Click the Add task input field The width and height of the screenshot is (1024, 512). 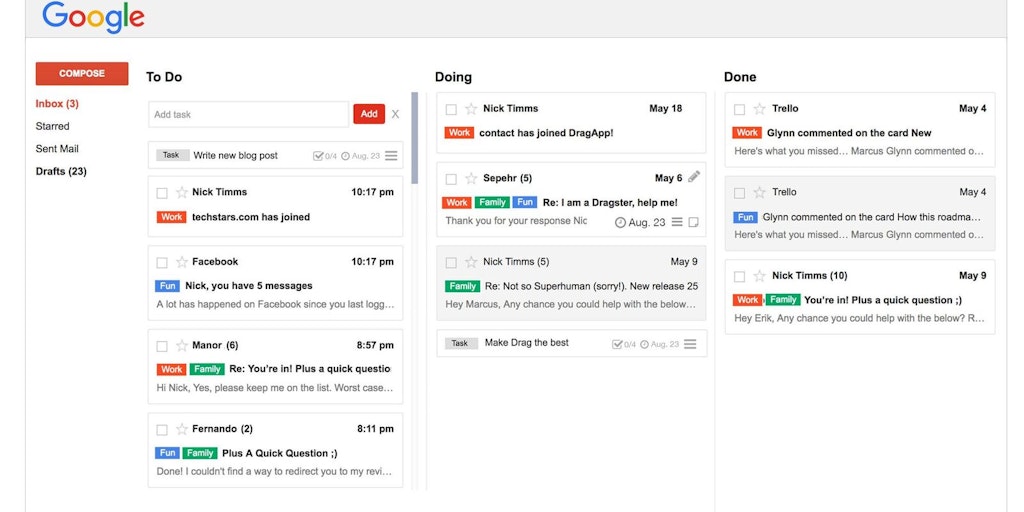click(249, 114)
